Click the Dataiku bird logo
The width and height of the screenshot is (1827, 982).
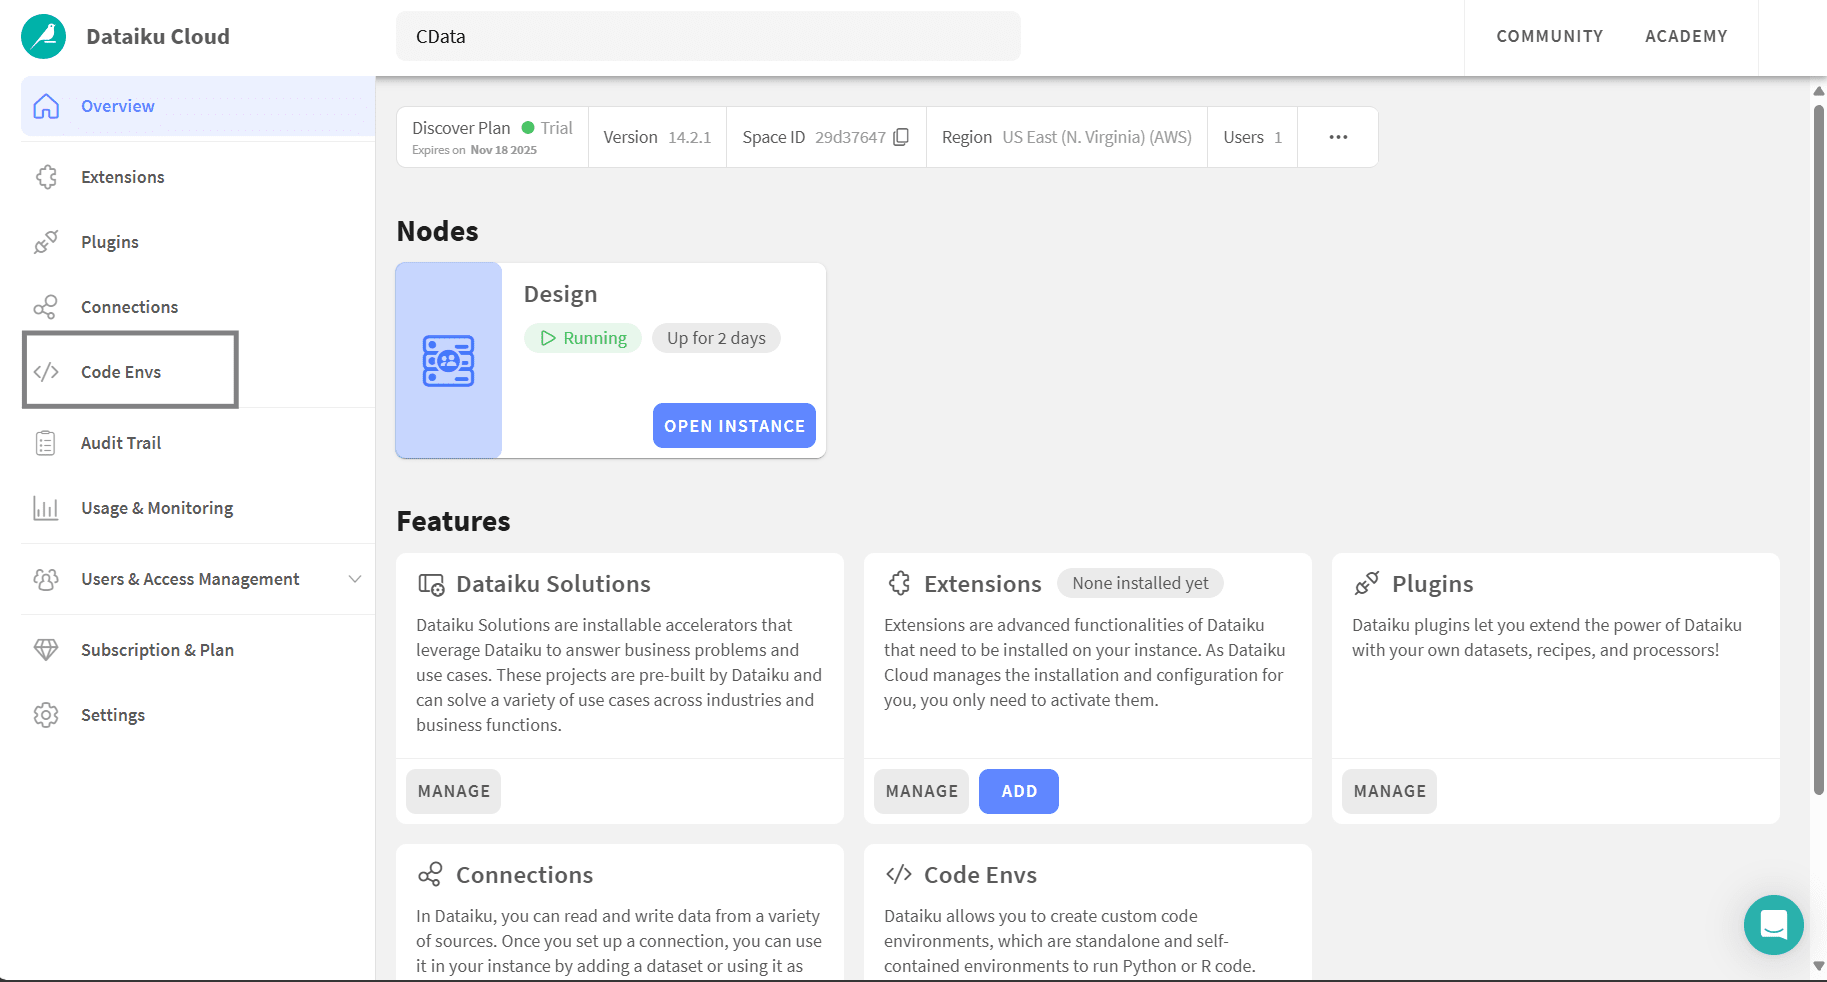44,37
